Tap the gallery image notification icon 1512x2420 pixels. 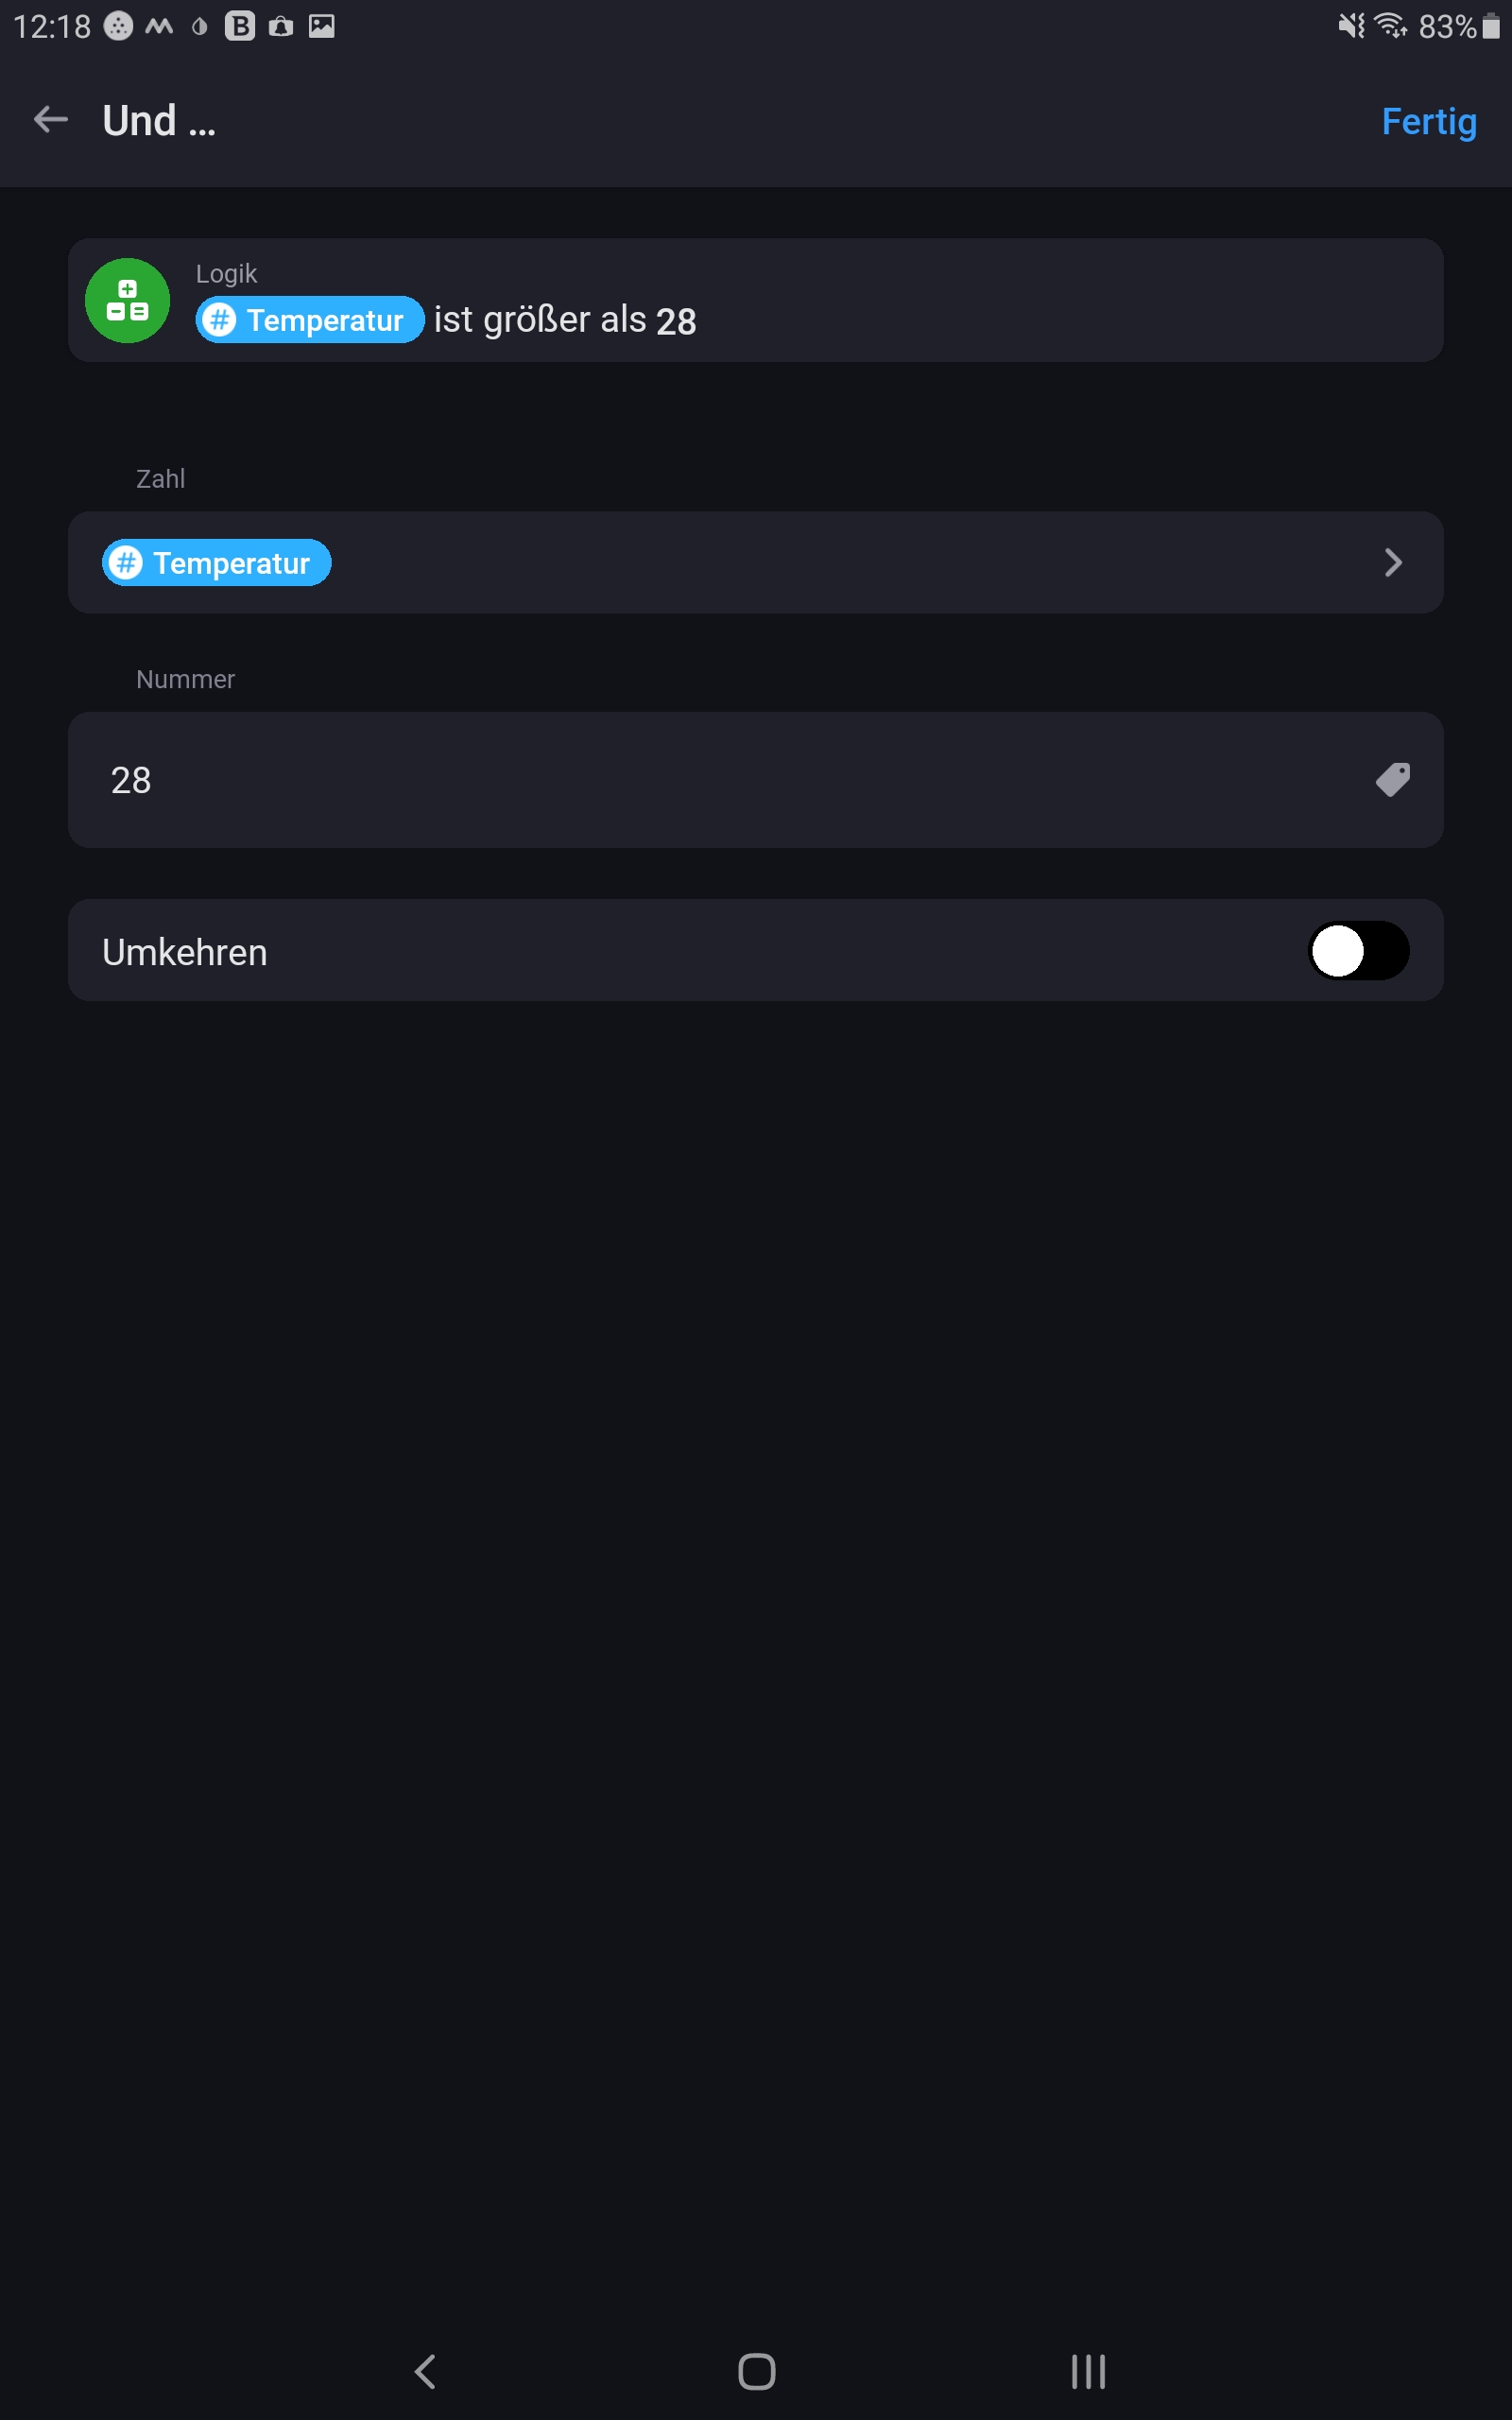click(321, 25)
